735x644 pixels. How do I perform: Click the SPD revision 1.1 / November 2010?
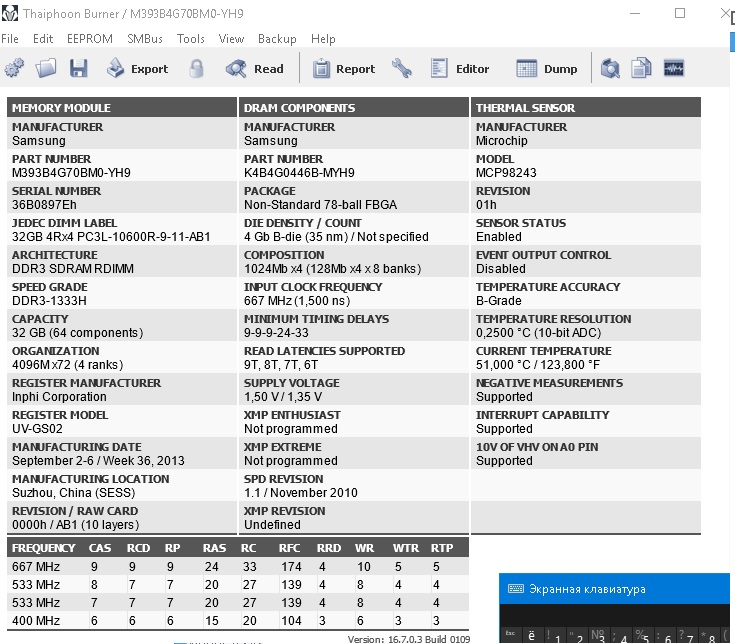point(300,492)
